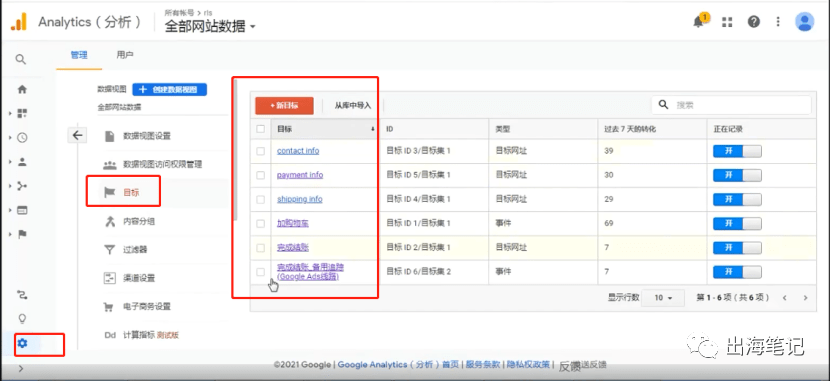
Task: Toggle recording switch for 加购物车 goal
Action: 737,224
